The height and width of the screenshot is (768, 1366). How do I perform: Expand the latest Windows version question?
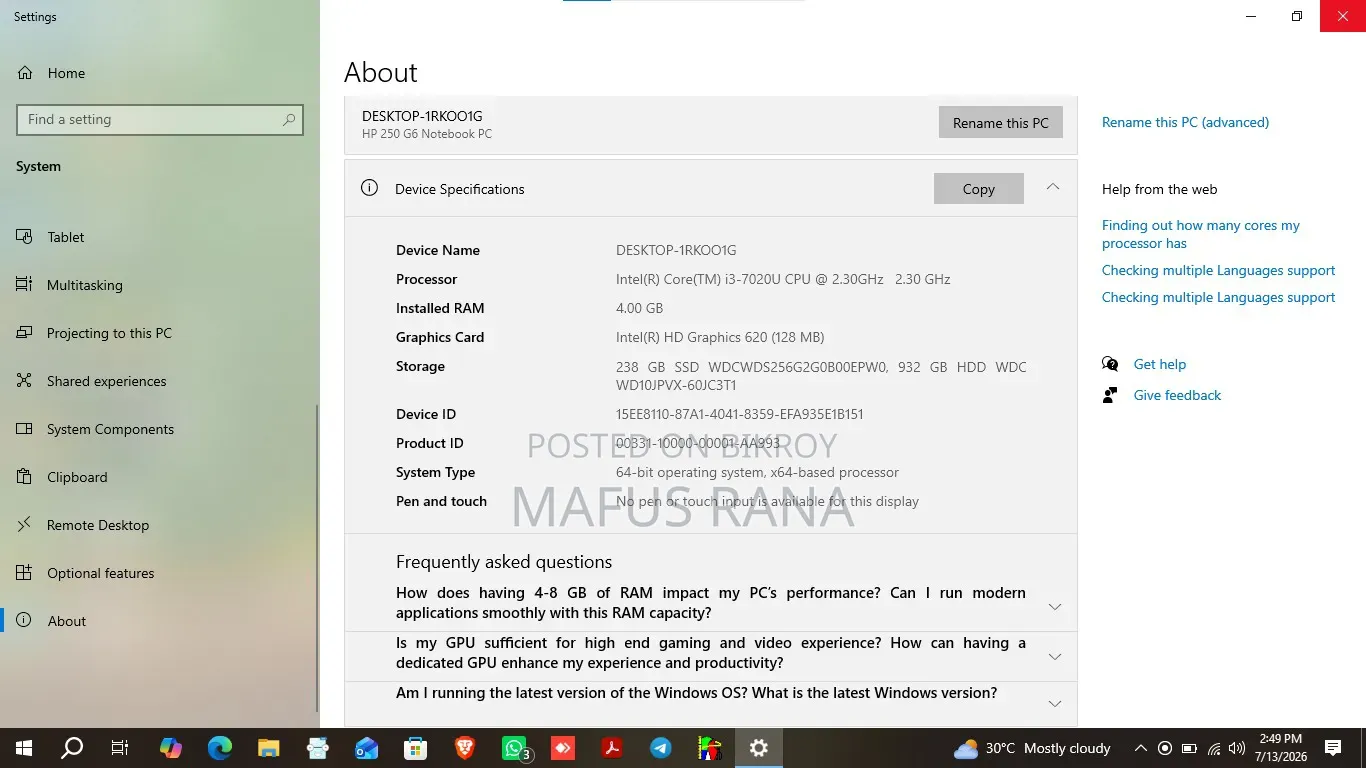[1055, 704]
